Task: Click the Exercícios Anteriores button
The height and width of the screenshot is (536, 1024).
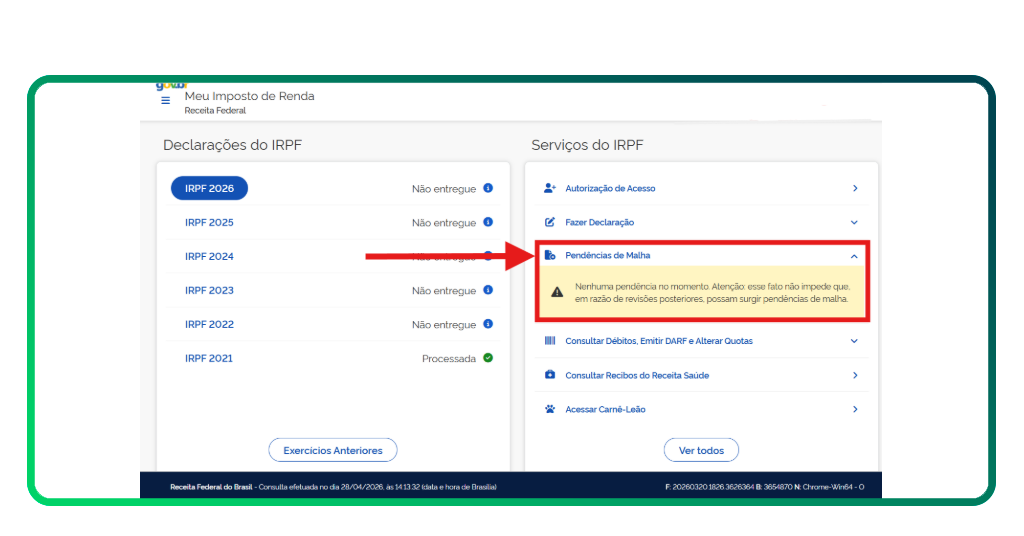Action: tap(333, 450)
